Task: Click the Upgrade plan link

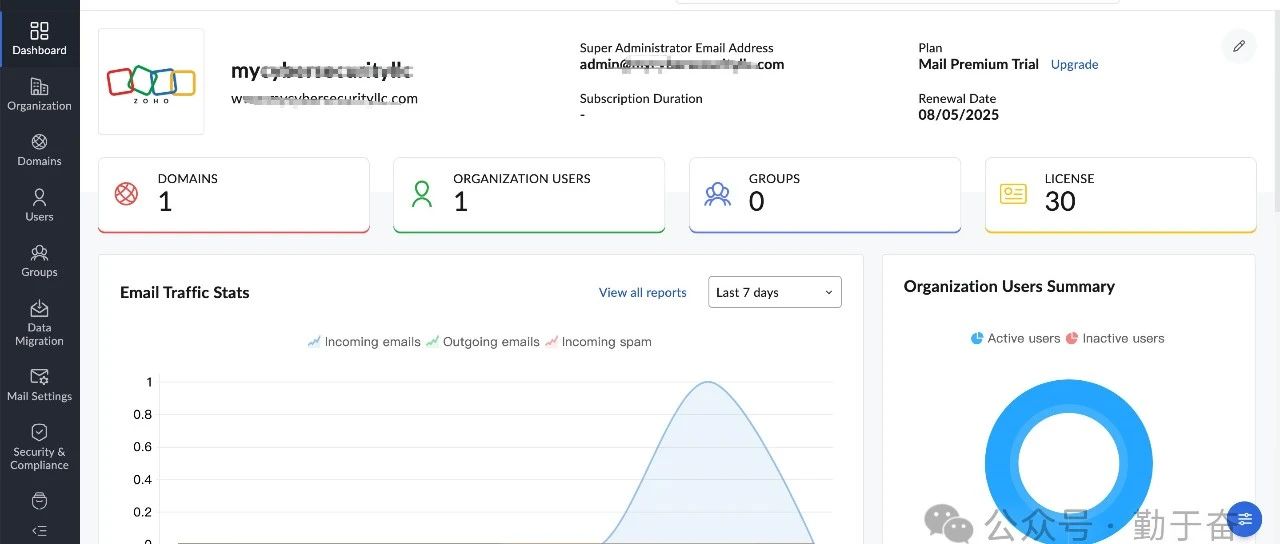Action: click(1074, 64)
